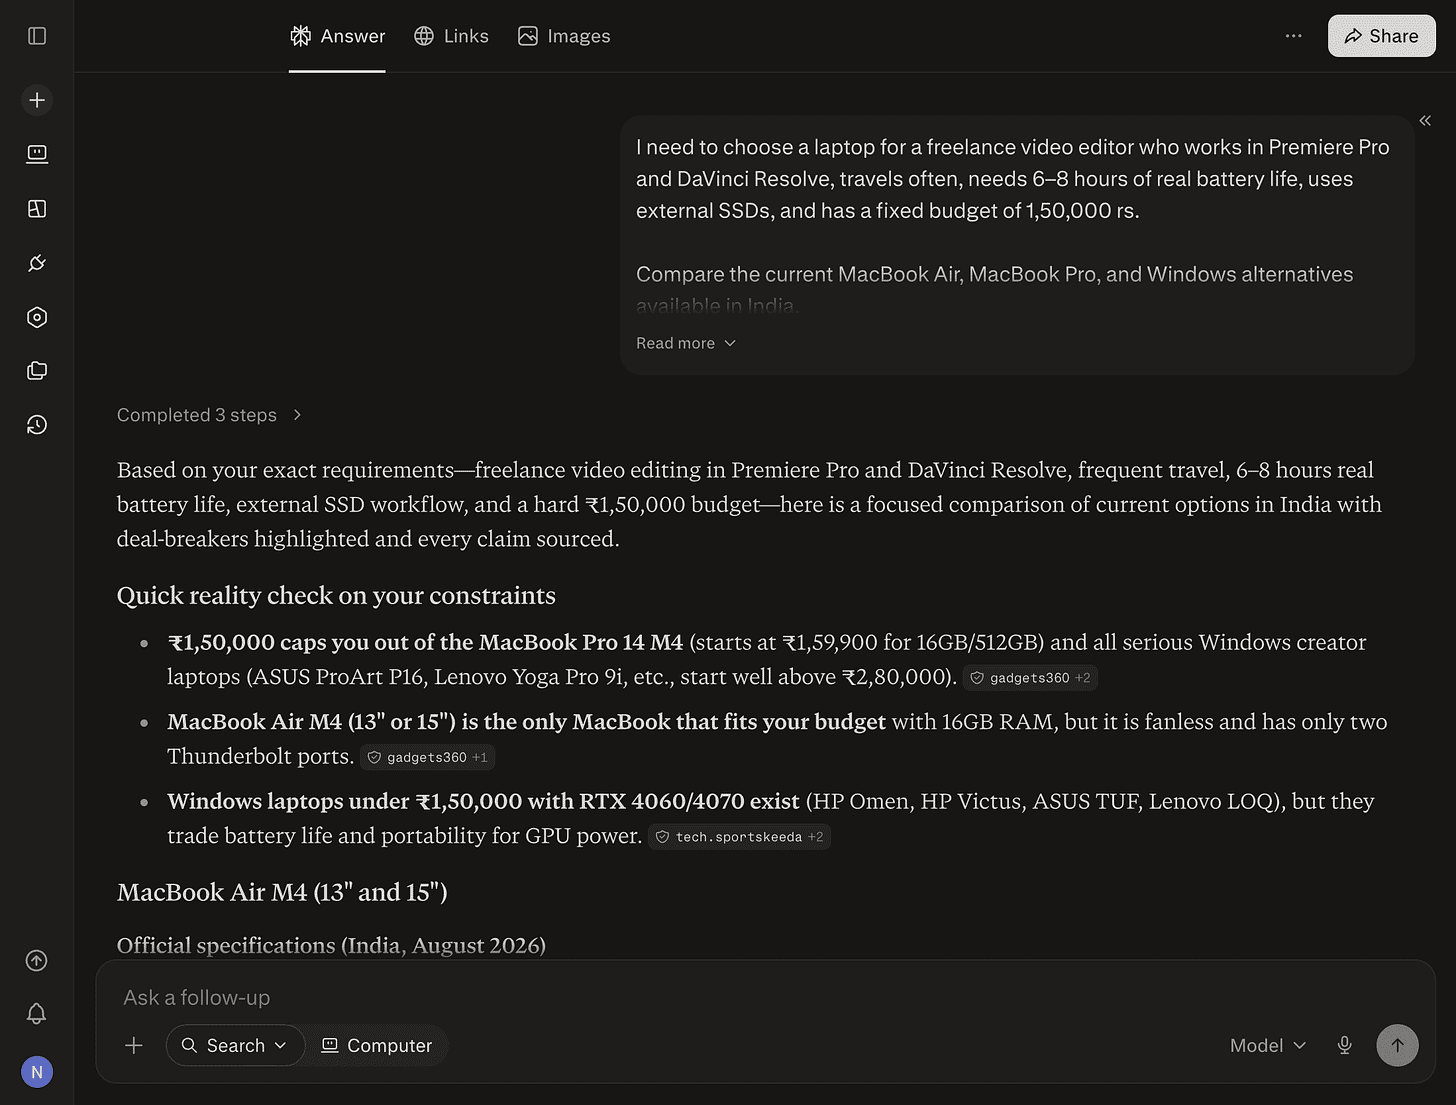Switch to the Links tab
1456x1105 pixels.
click(x=452, y=36)
